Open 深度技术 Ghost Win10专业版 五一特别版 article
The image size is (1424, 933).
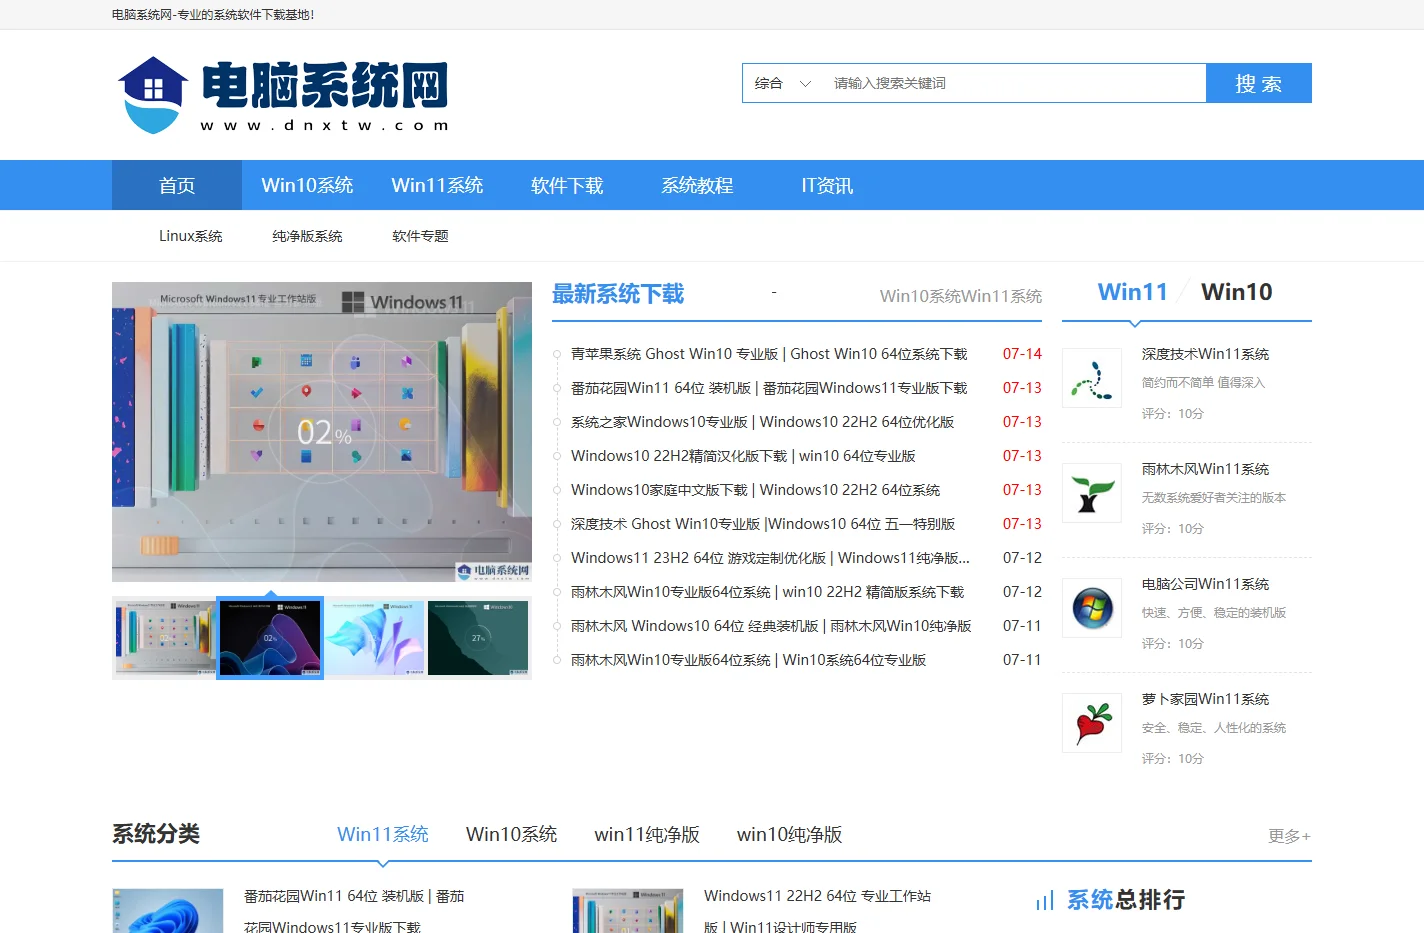click(x=763, y=524)
